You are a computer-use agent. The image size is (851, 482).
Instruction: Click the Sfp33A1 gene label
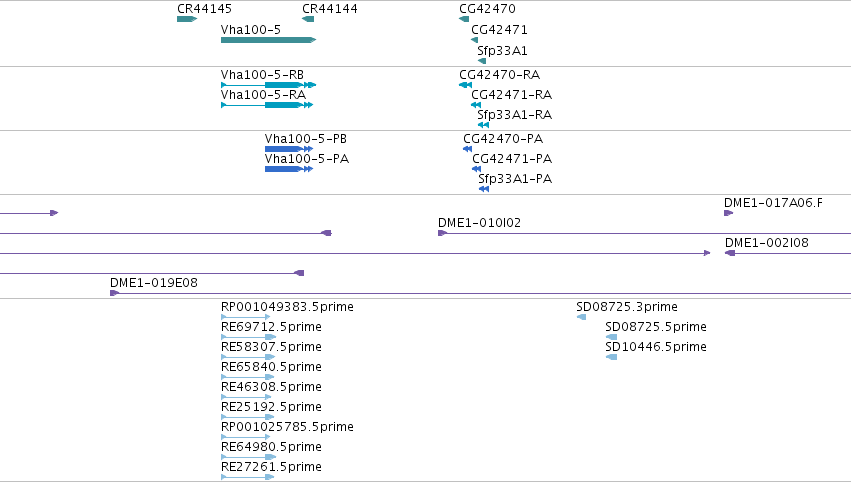click(502, 51)
